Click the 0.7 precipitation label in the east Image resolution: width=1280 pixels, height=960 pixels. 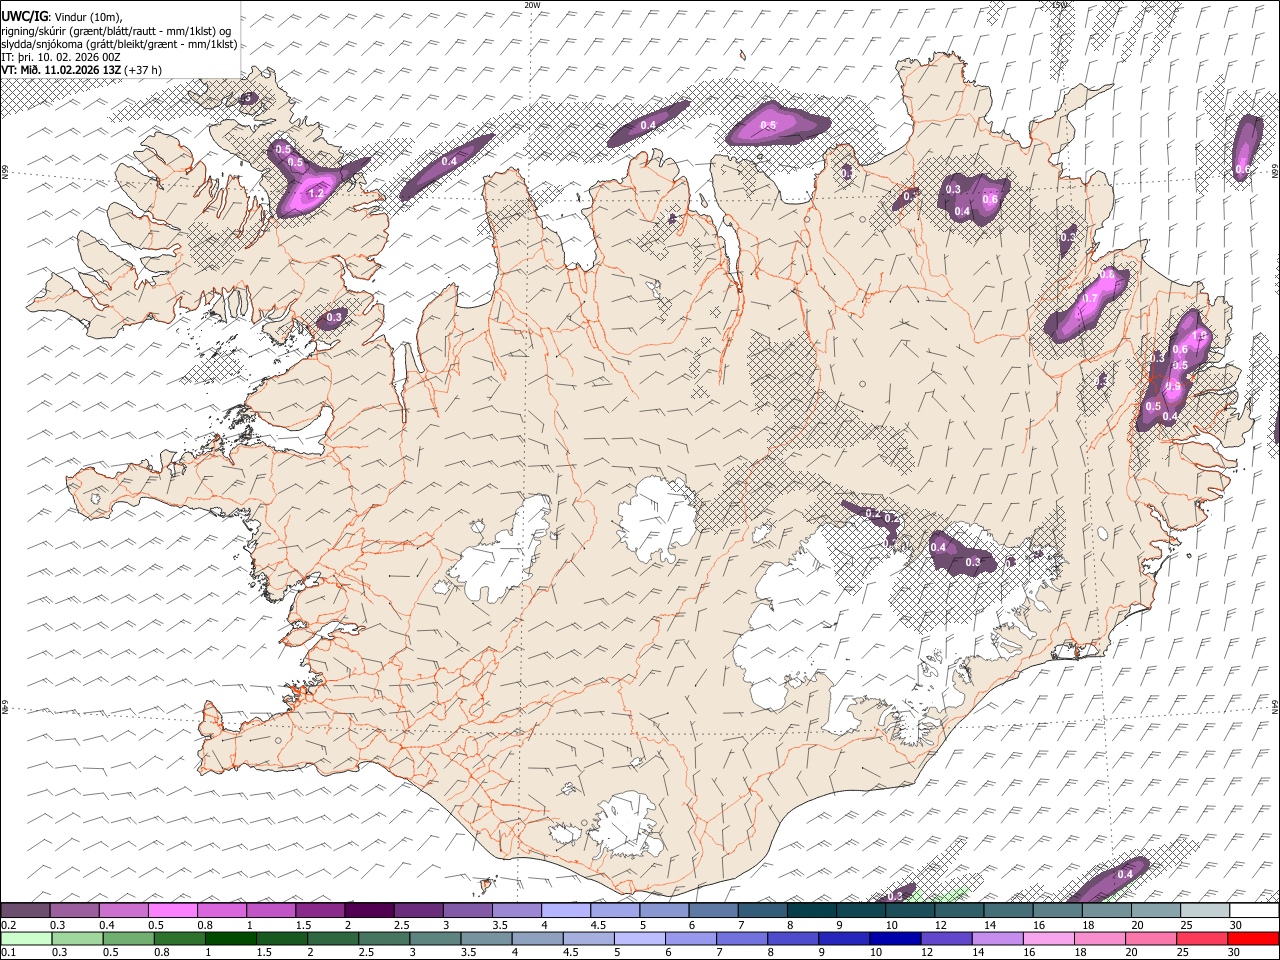click(x=1091, y=298)
